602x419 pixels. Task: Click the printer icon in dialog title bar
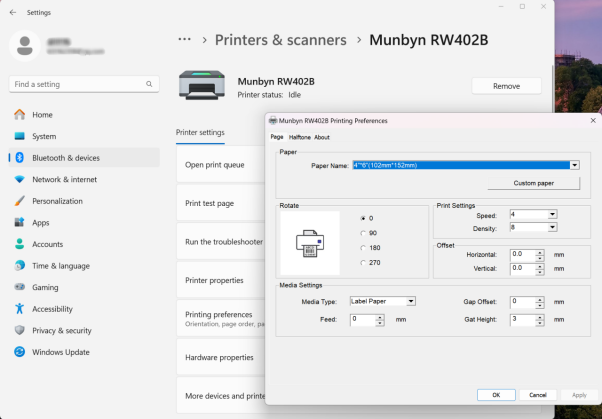pyautogui.click(x=273, y=121)
